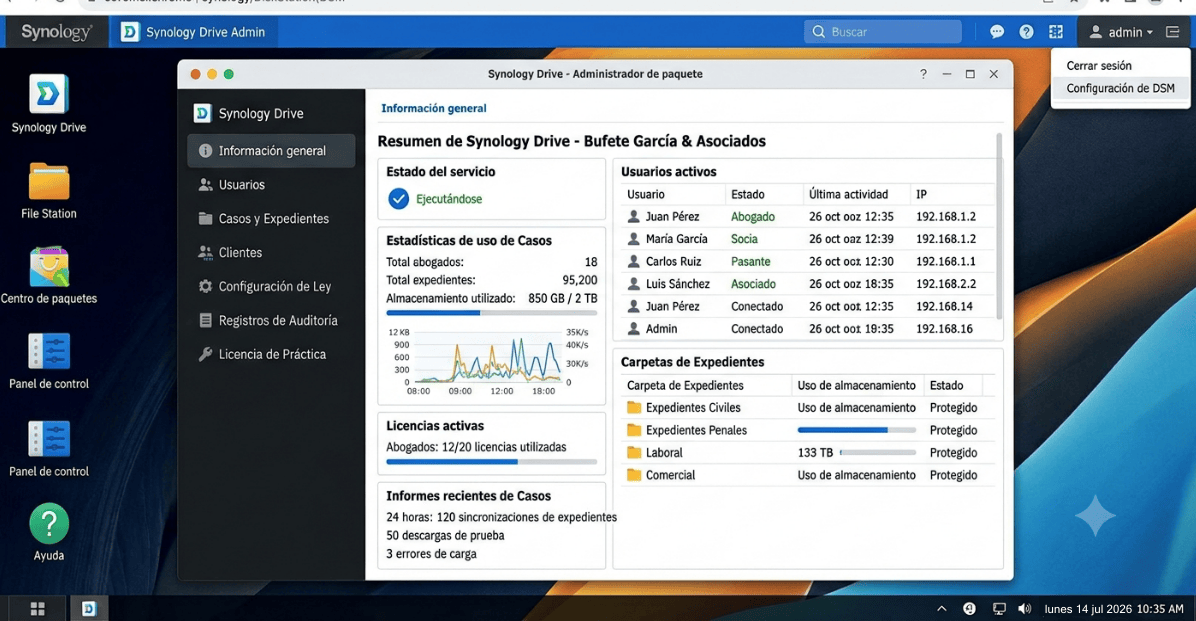Click the Synology logo in top bar

pyautogui.click(x=56, y=32)
